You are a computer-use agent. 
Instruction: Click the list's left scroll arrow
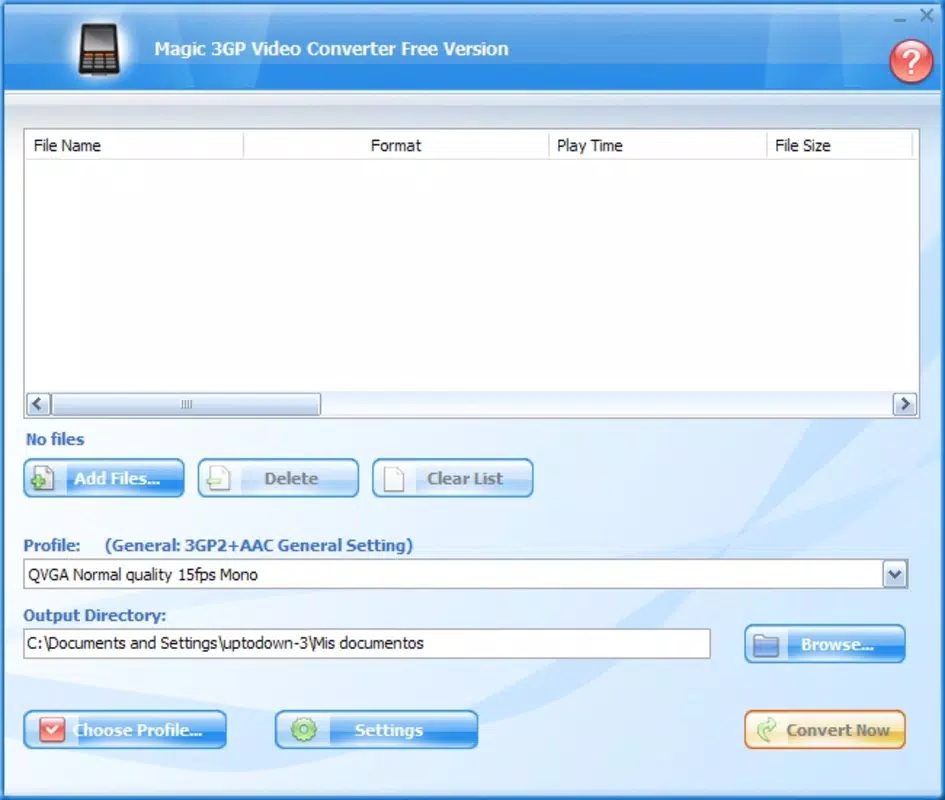coord(39,404)
